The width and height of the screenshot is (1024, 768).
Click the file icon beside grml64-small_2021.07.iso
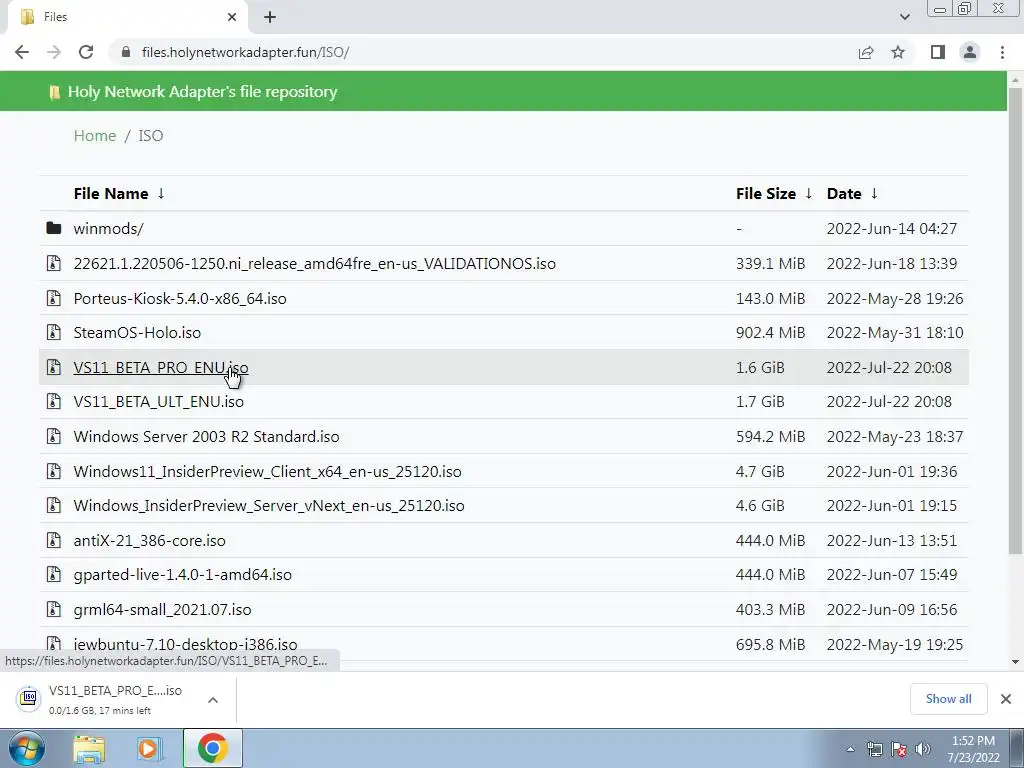pos(54,609)
